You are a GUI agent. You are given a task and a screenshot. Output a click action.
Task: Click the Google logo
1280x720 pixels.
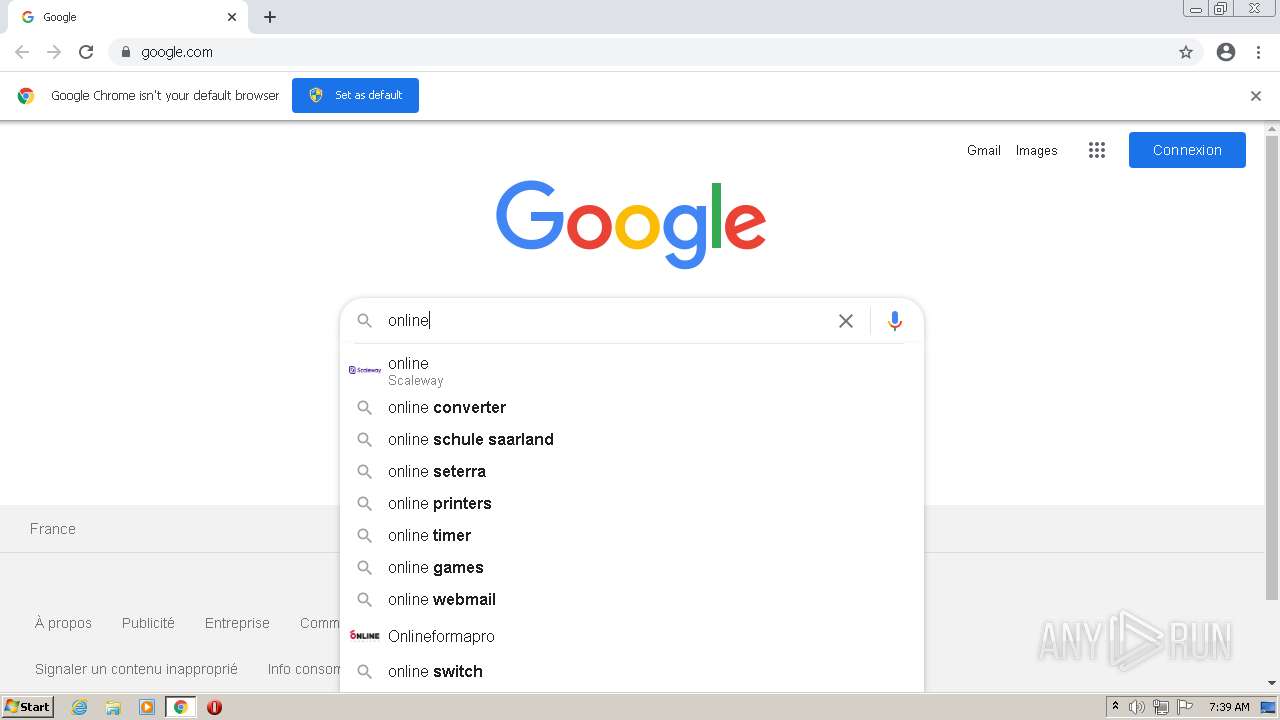pyautogui.click(x=631, y=224)
